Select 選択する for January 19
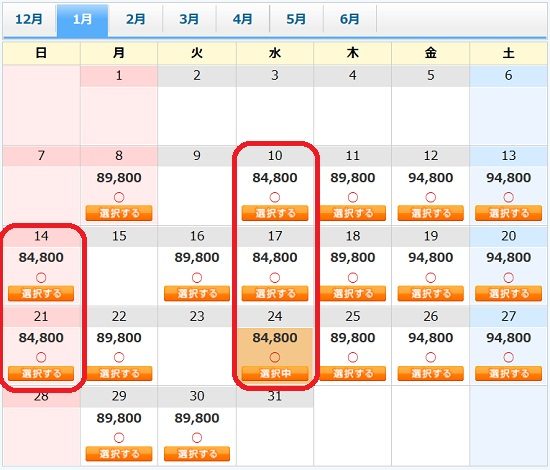550x470 pixels. [431, 294]
